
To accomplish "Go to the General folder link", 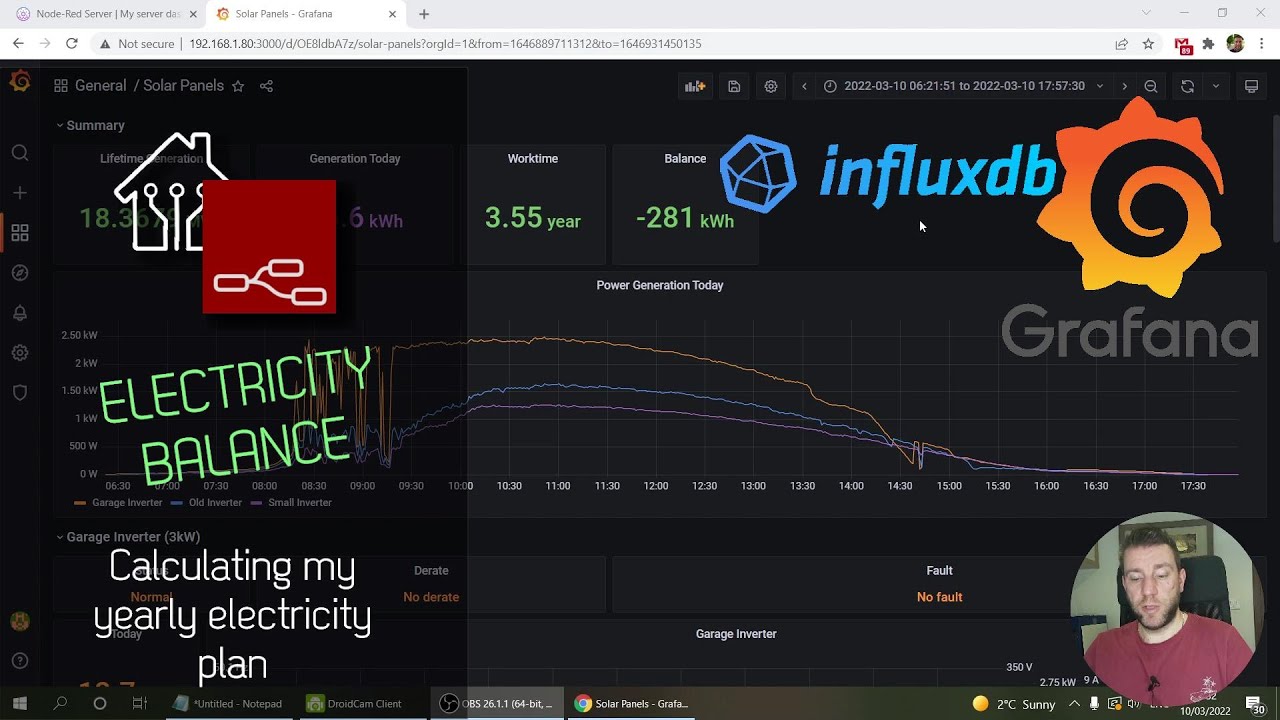I will [100, 86].
